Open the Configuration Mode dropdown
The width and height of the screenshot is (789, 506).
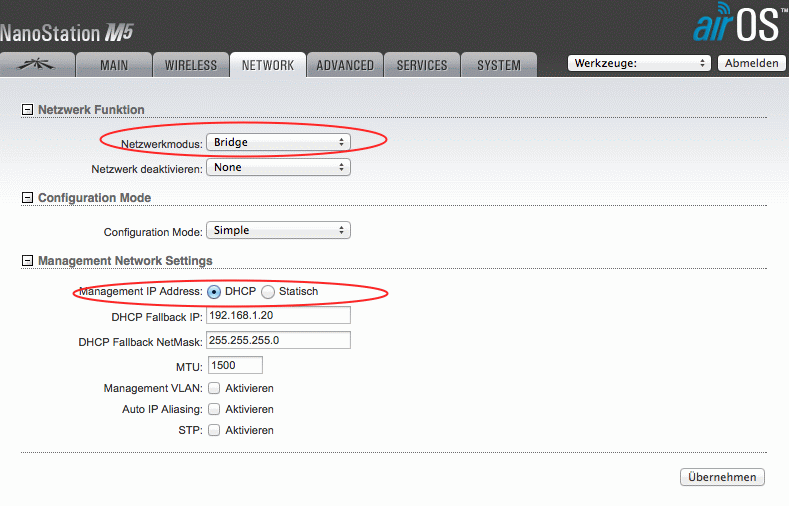coord(278,231)
